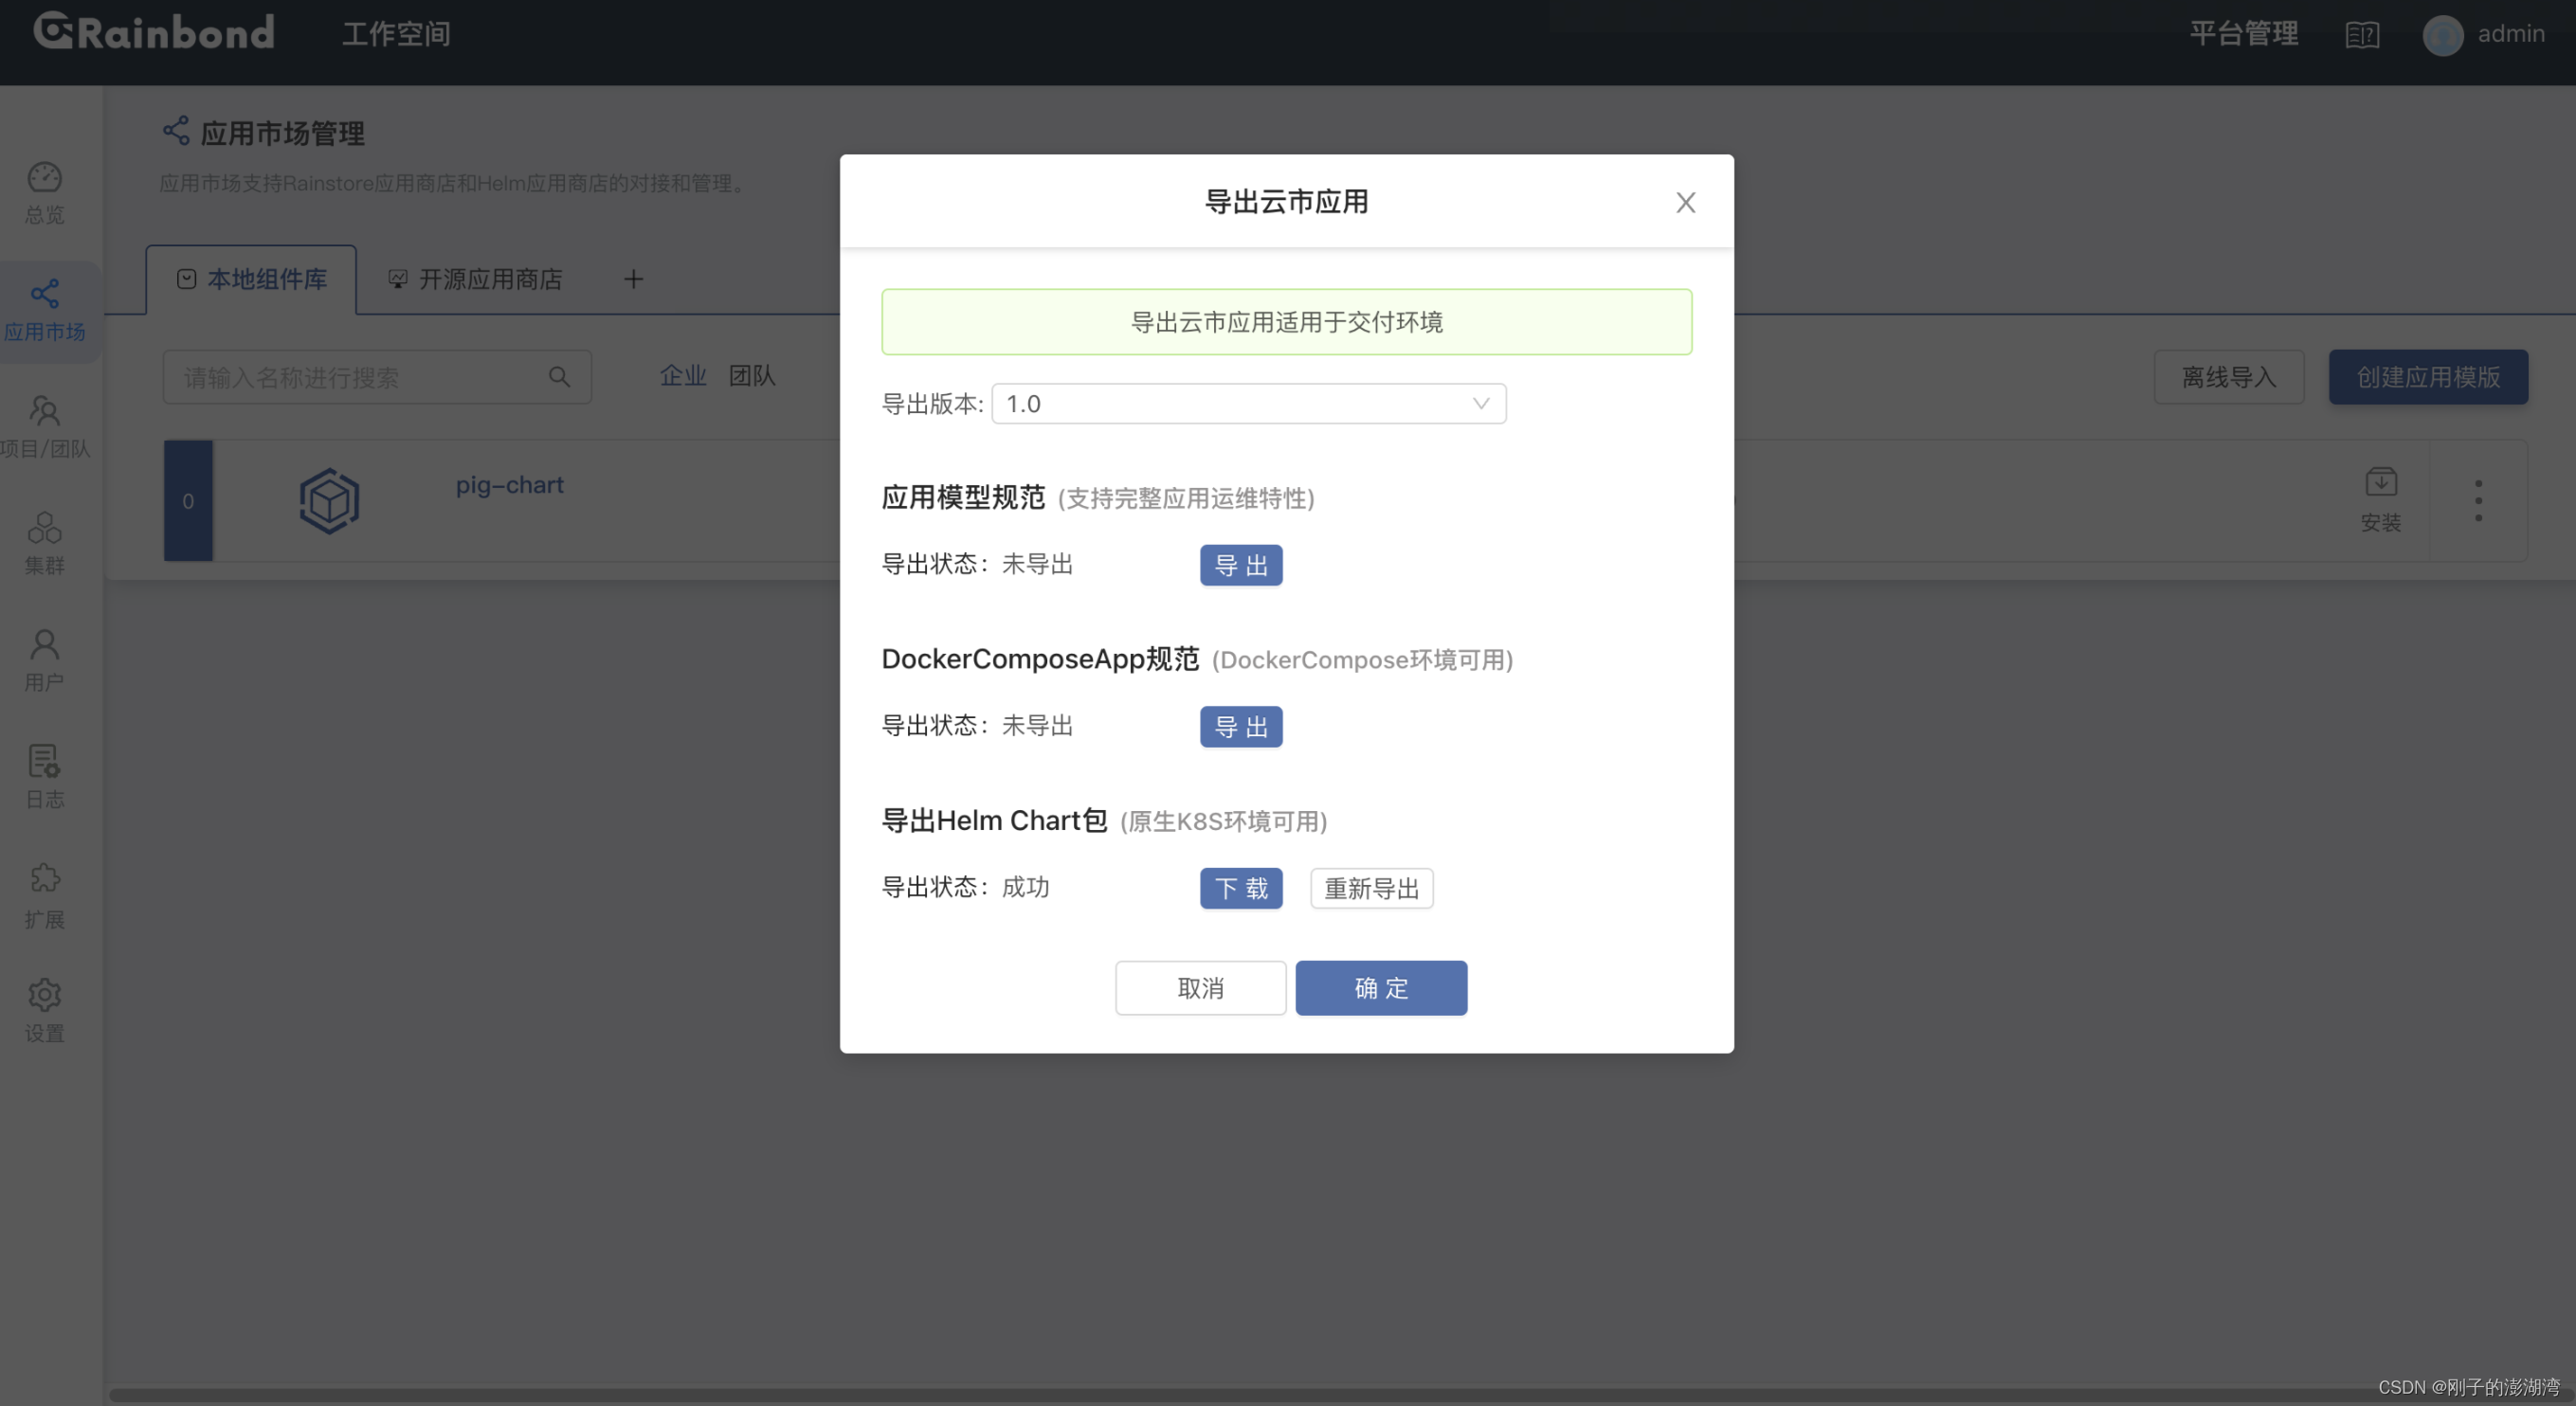Screen dimensions: 2576x1406
Task: Download the exported Helm Chart package
Action: tap(1240, 888)
